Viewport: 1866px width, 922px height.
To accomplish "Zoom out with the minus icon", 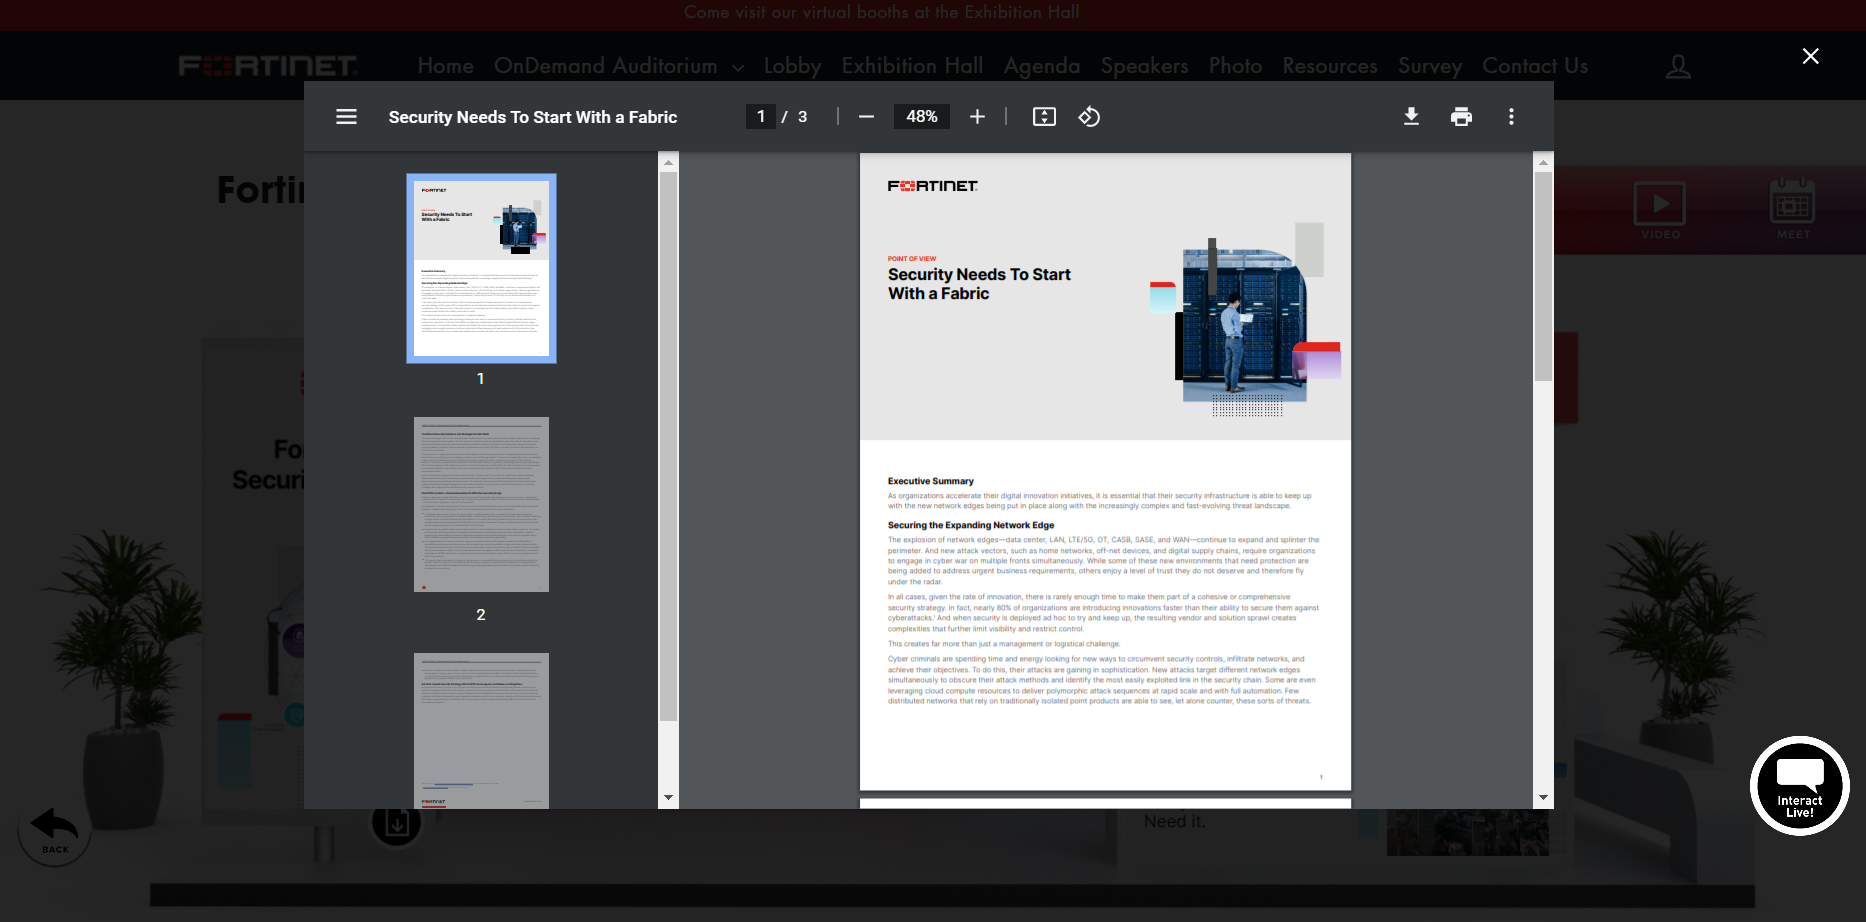I will [x=866, y=117].
